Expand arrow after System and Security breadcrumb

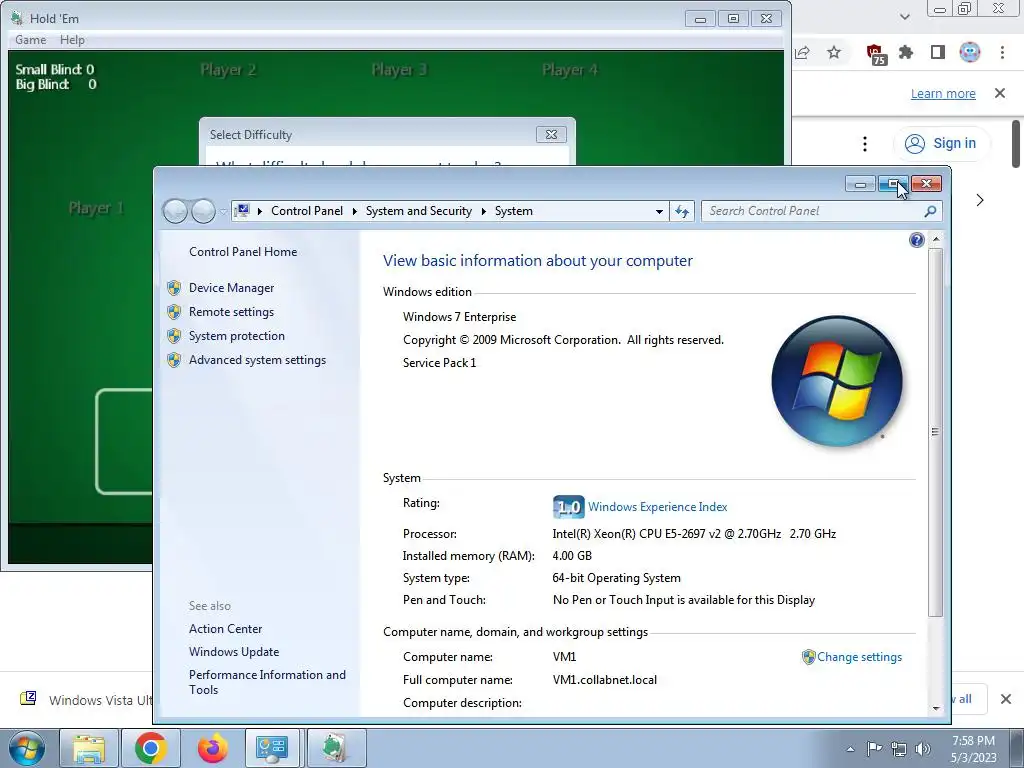[x=484, y=211]
